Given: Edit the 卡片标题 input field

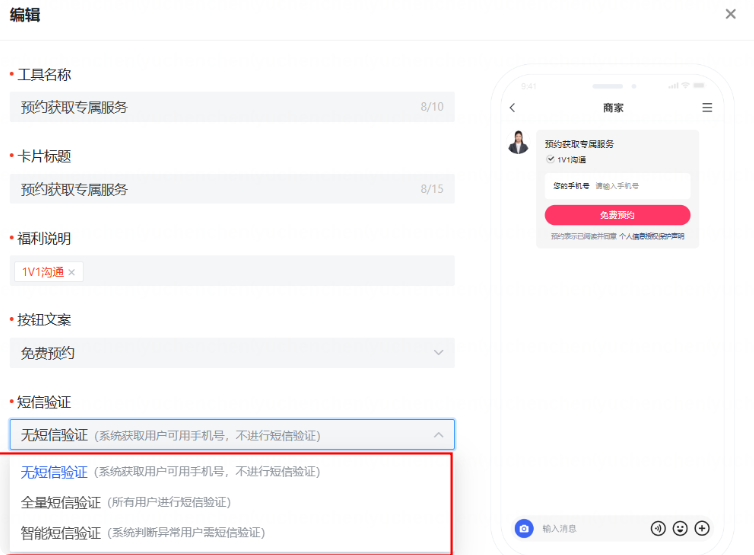Looking at the screenshot, I should (232, 189).
